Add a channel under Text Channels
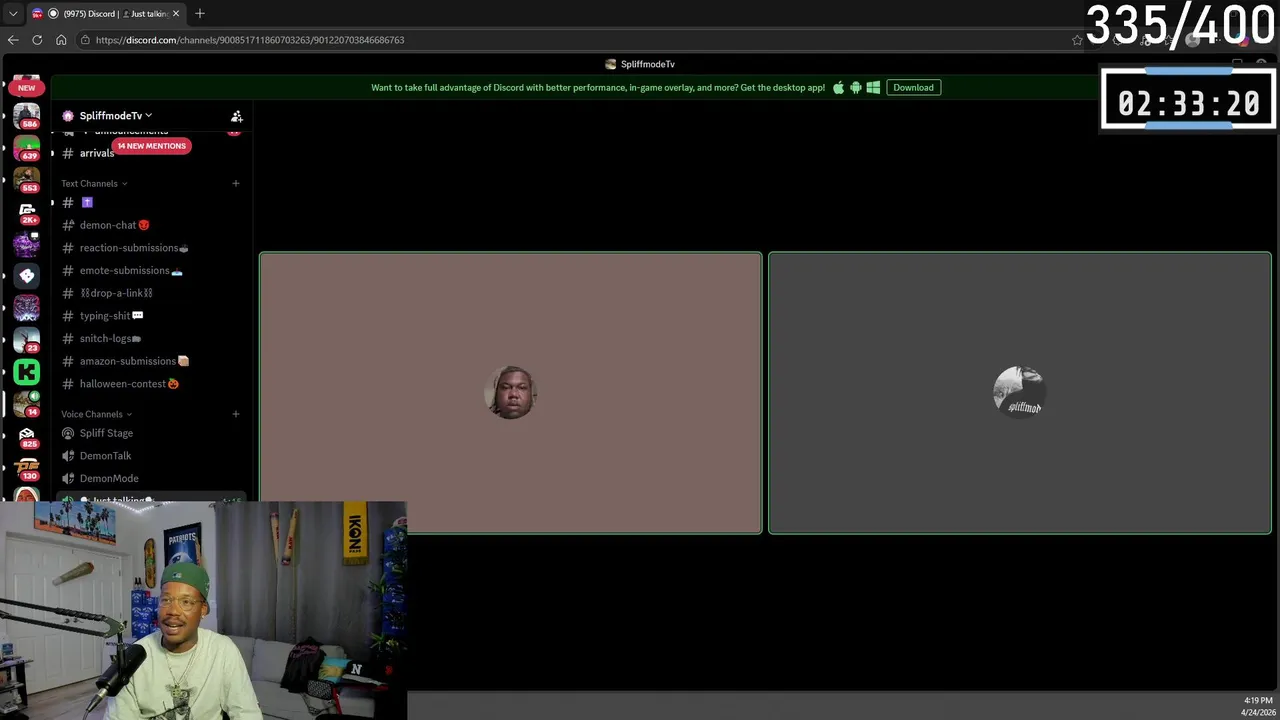The width and height of the screenshot is (1280, 720). pos(236,183)
